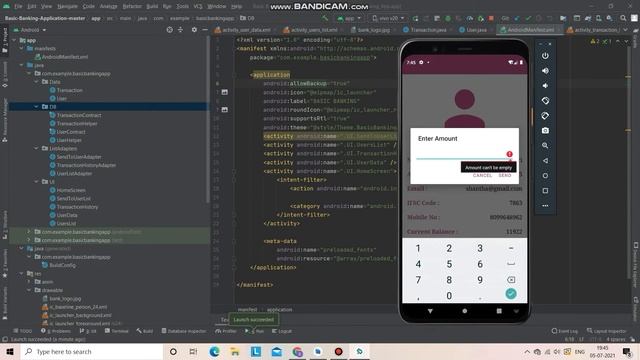Click the red Stop icon in toolbar
Viewport: 640px width, 360px height.
point(491,18)
